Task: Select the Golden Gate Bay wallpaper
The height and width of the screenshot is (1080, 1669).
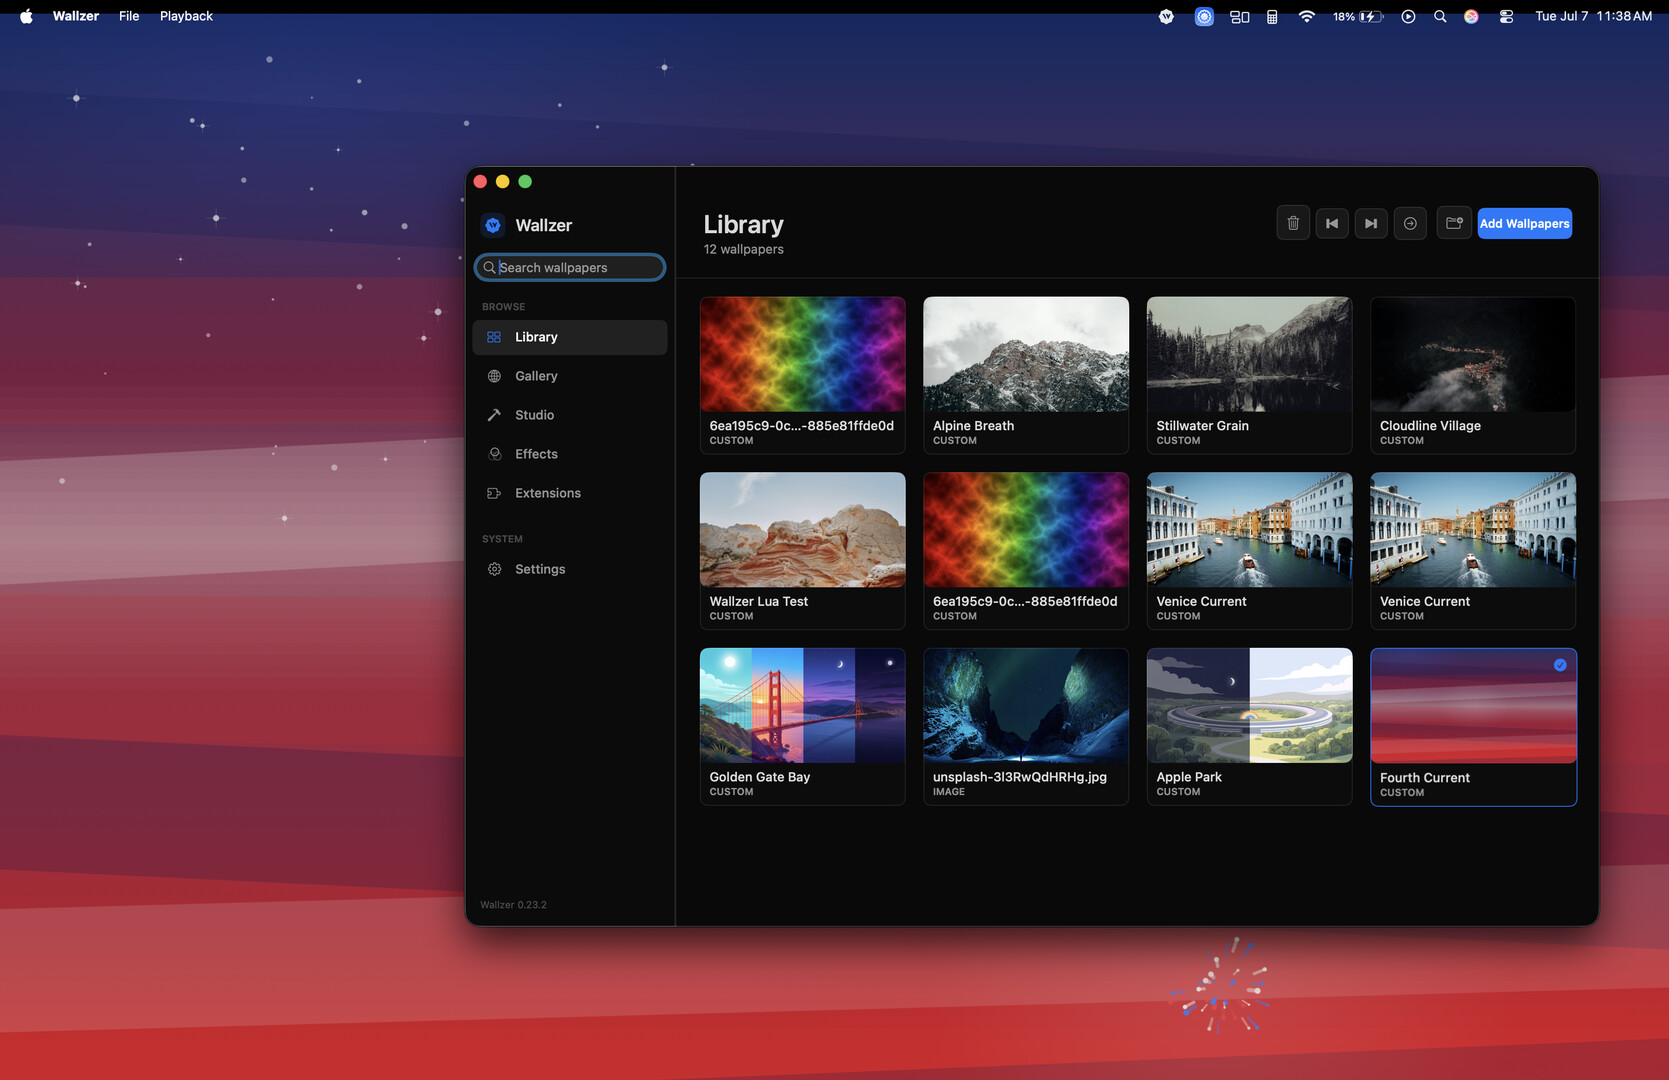Action: pyautogui.click(x=803, y=726)
